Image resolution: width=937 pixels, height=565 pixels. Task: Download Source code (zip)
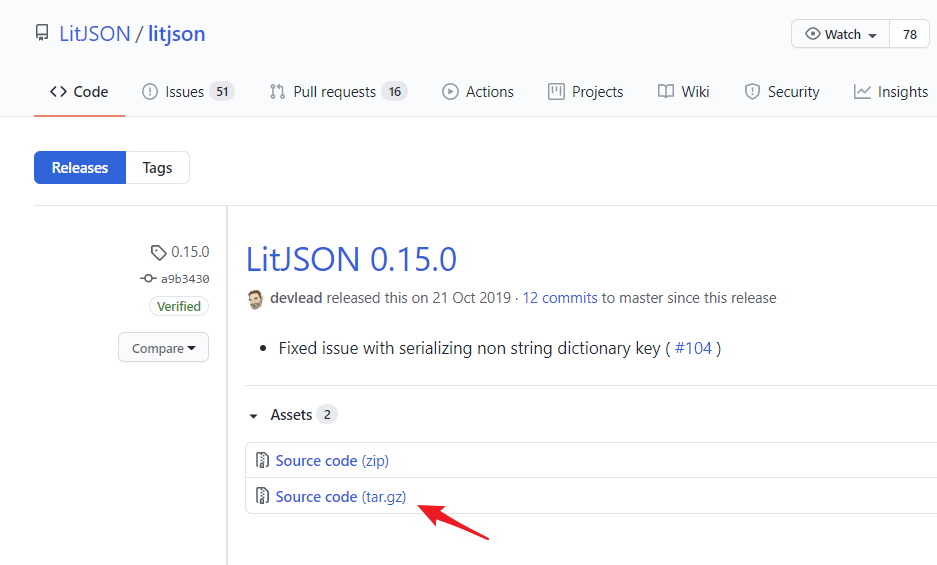[x=332, y=460]
